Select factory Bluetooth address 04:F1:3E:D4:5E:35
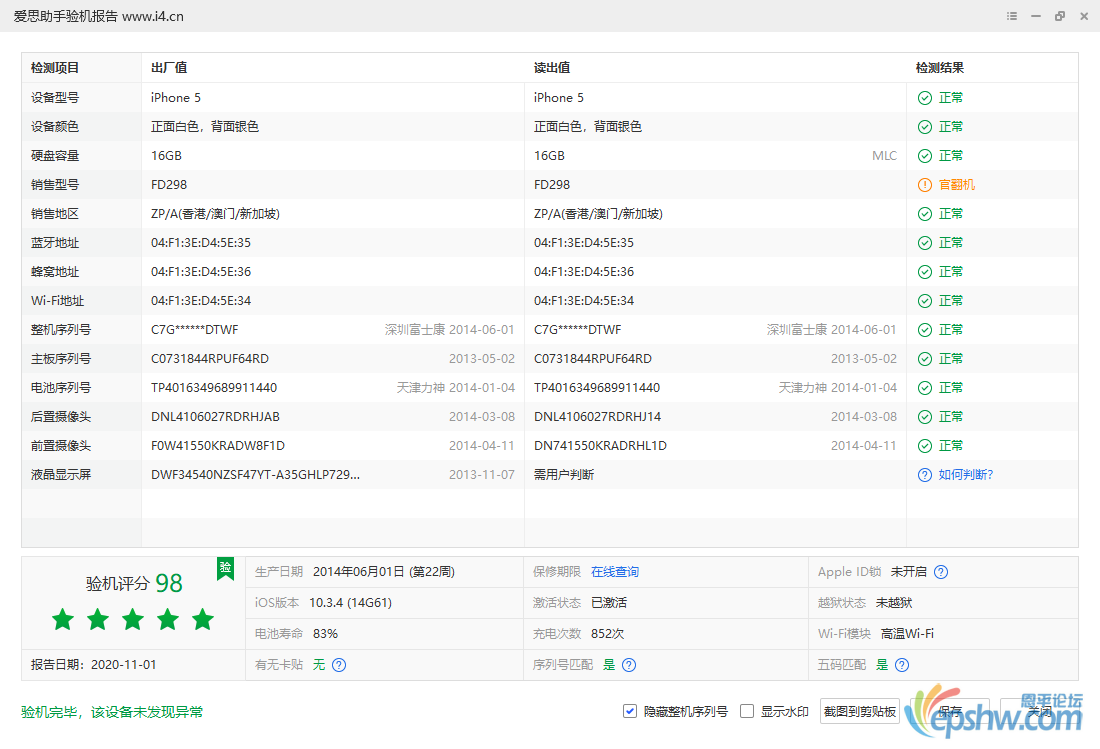Image resolution: width=1100 pixels, height=749 pixels. coord(201,243)
